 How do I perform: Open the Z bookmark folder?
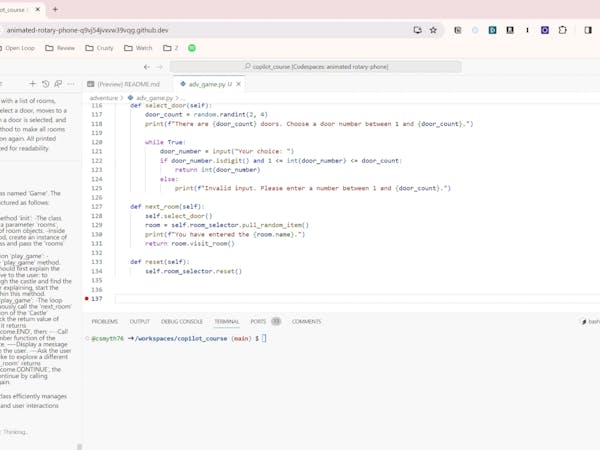pos(171,48)
